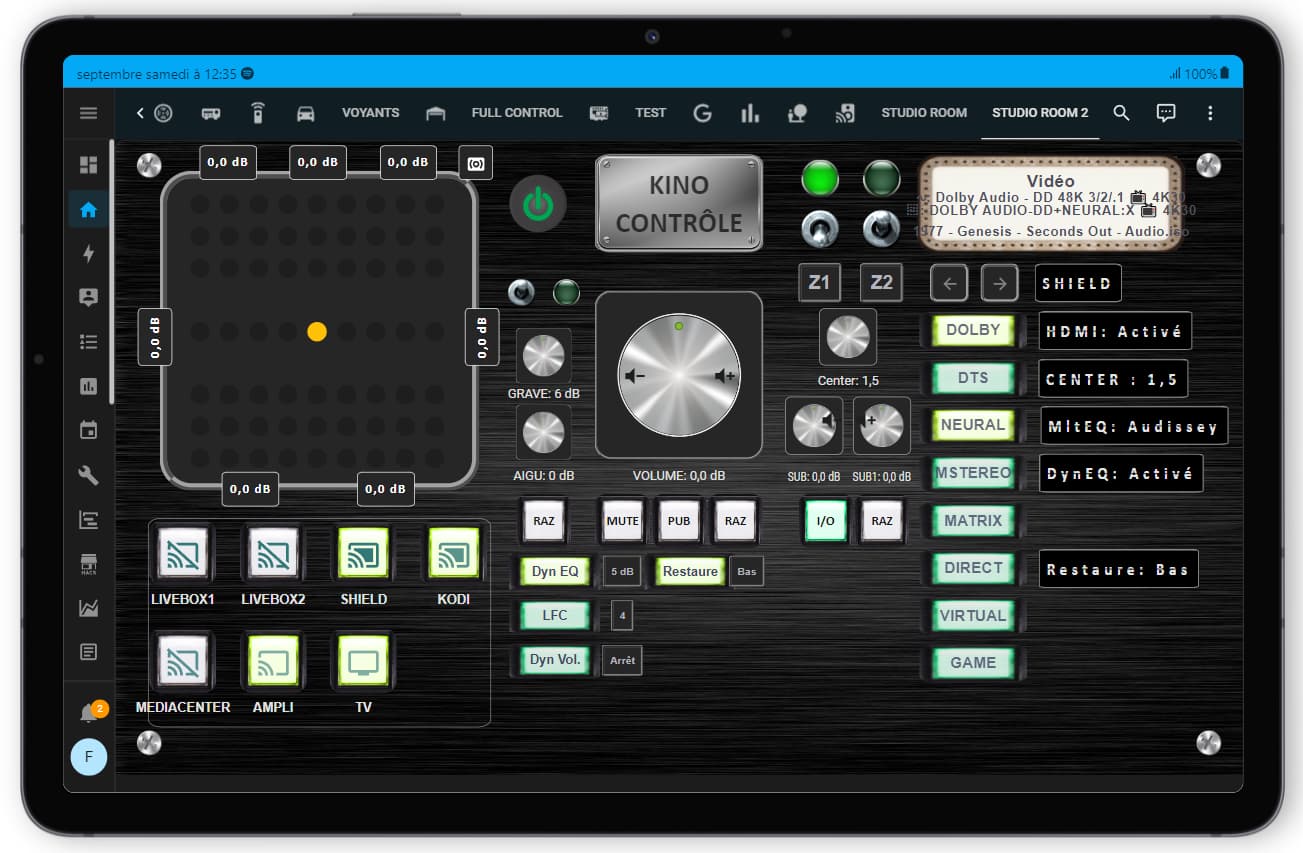Image resolution: width=1303 pixels, height=853 pixels.
Task: Open the three-dot overflow menu
Action: [1210, 113]
